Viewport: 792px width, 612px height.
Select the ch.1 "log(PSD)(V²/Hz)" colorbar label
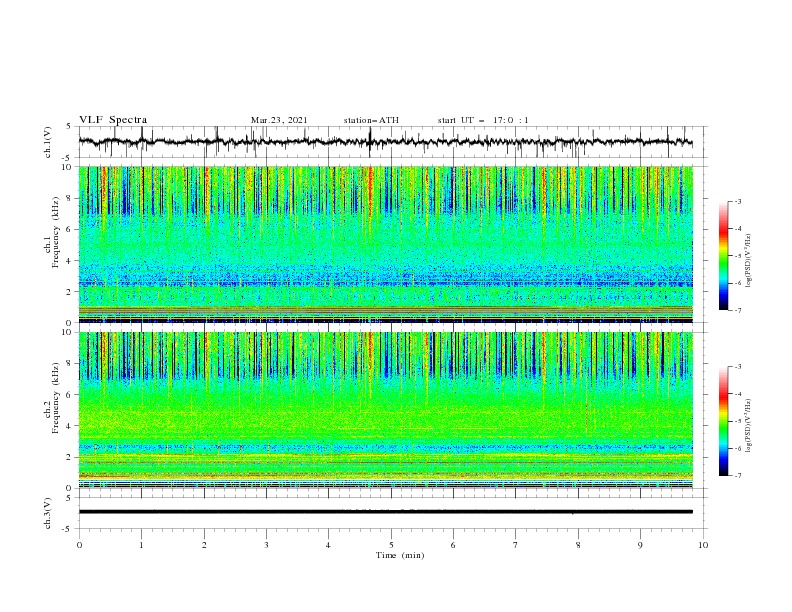point(749,261)
